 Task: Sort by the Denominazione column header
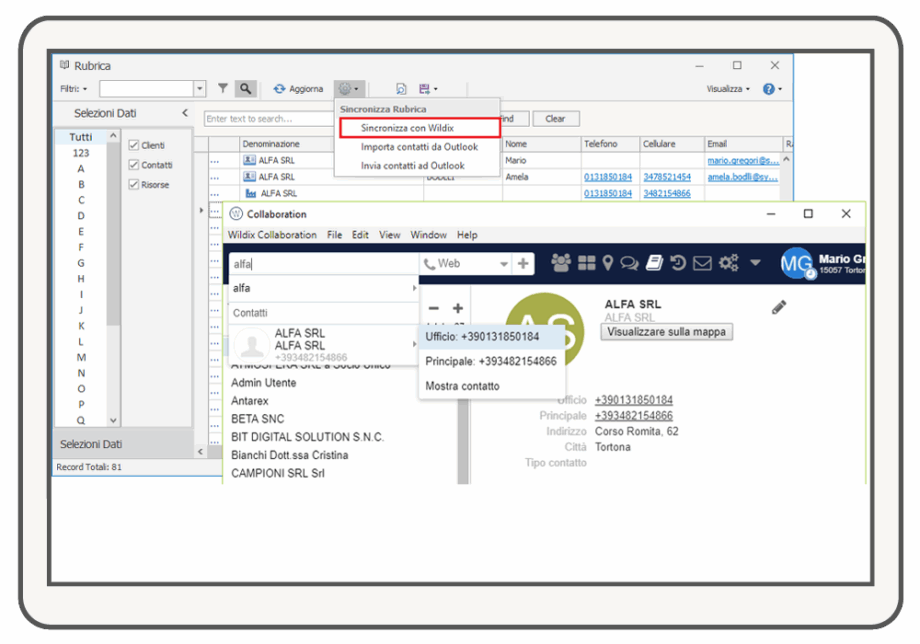(286, 144)
